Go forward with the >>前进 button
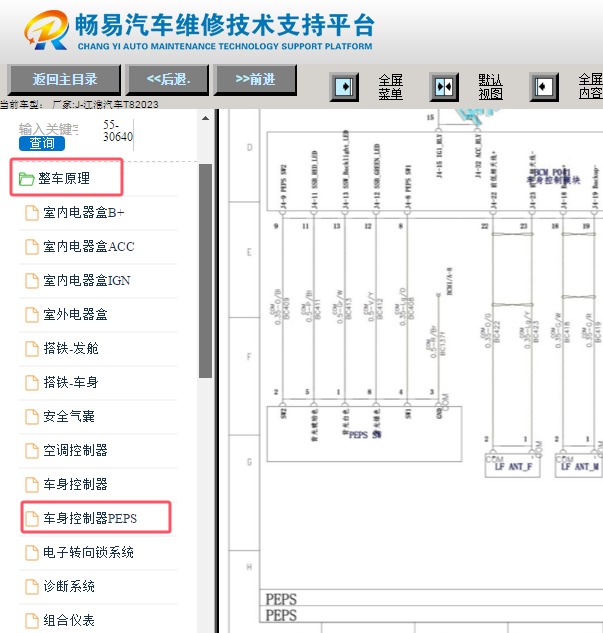603x633 pixels. click(255, 80)
